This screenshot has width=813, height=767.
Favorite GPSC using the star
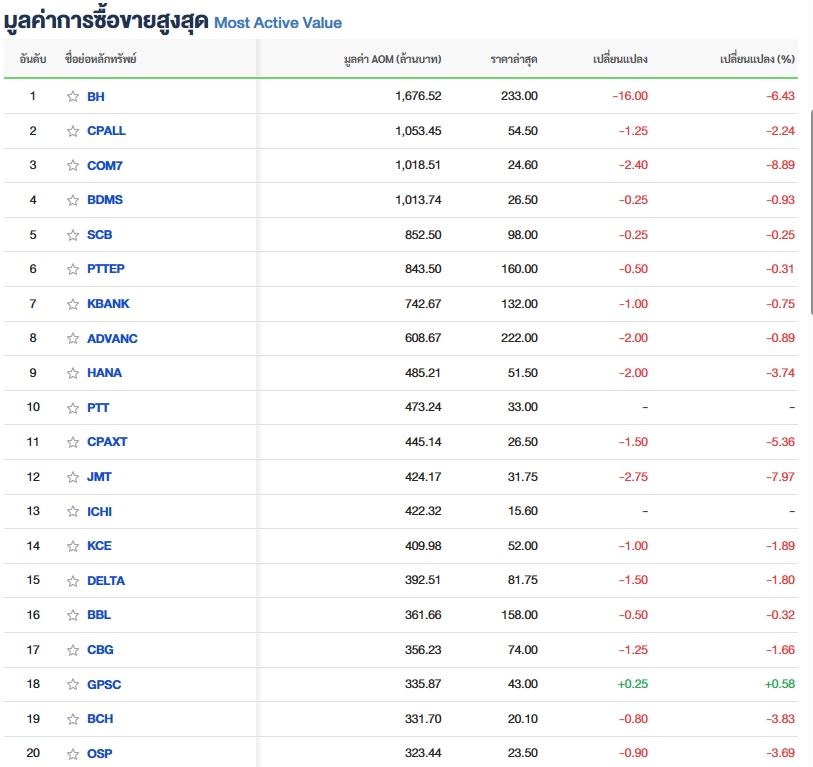tap(73, 685)
